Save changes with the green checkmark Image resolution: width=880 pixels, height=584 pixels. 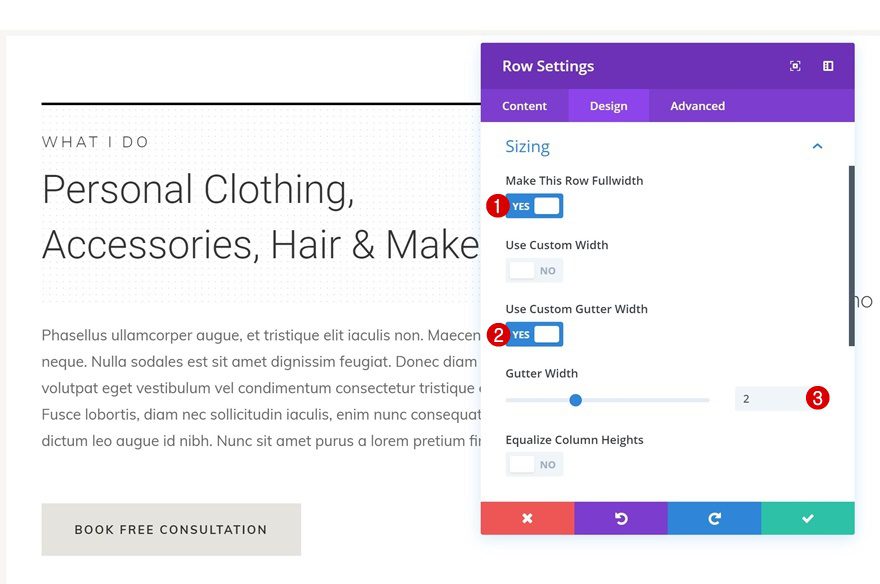click(808, 518)
